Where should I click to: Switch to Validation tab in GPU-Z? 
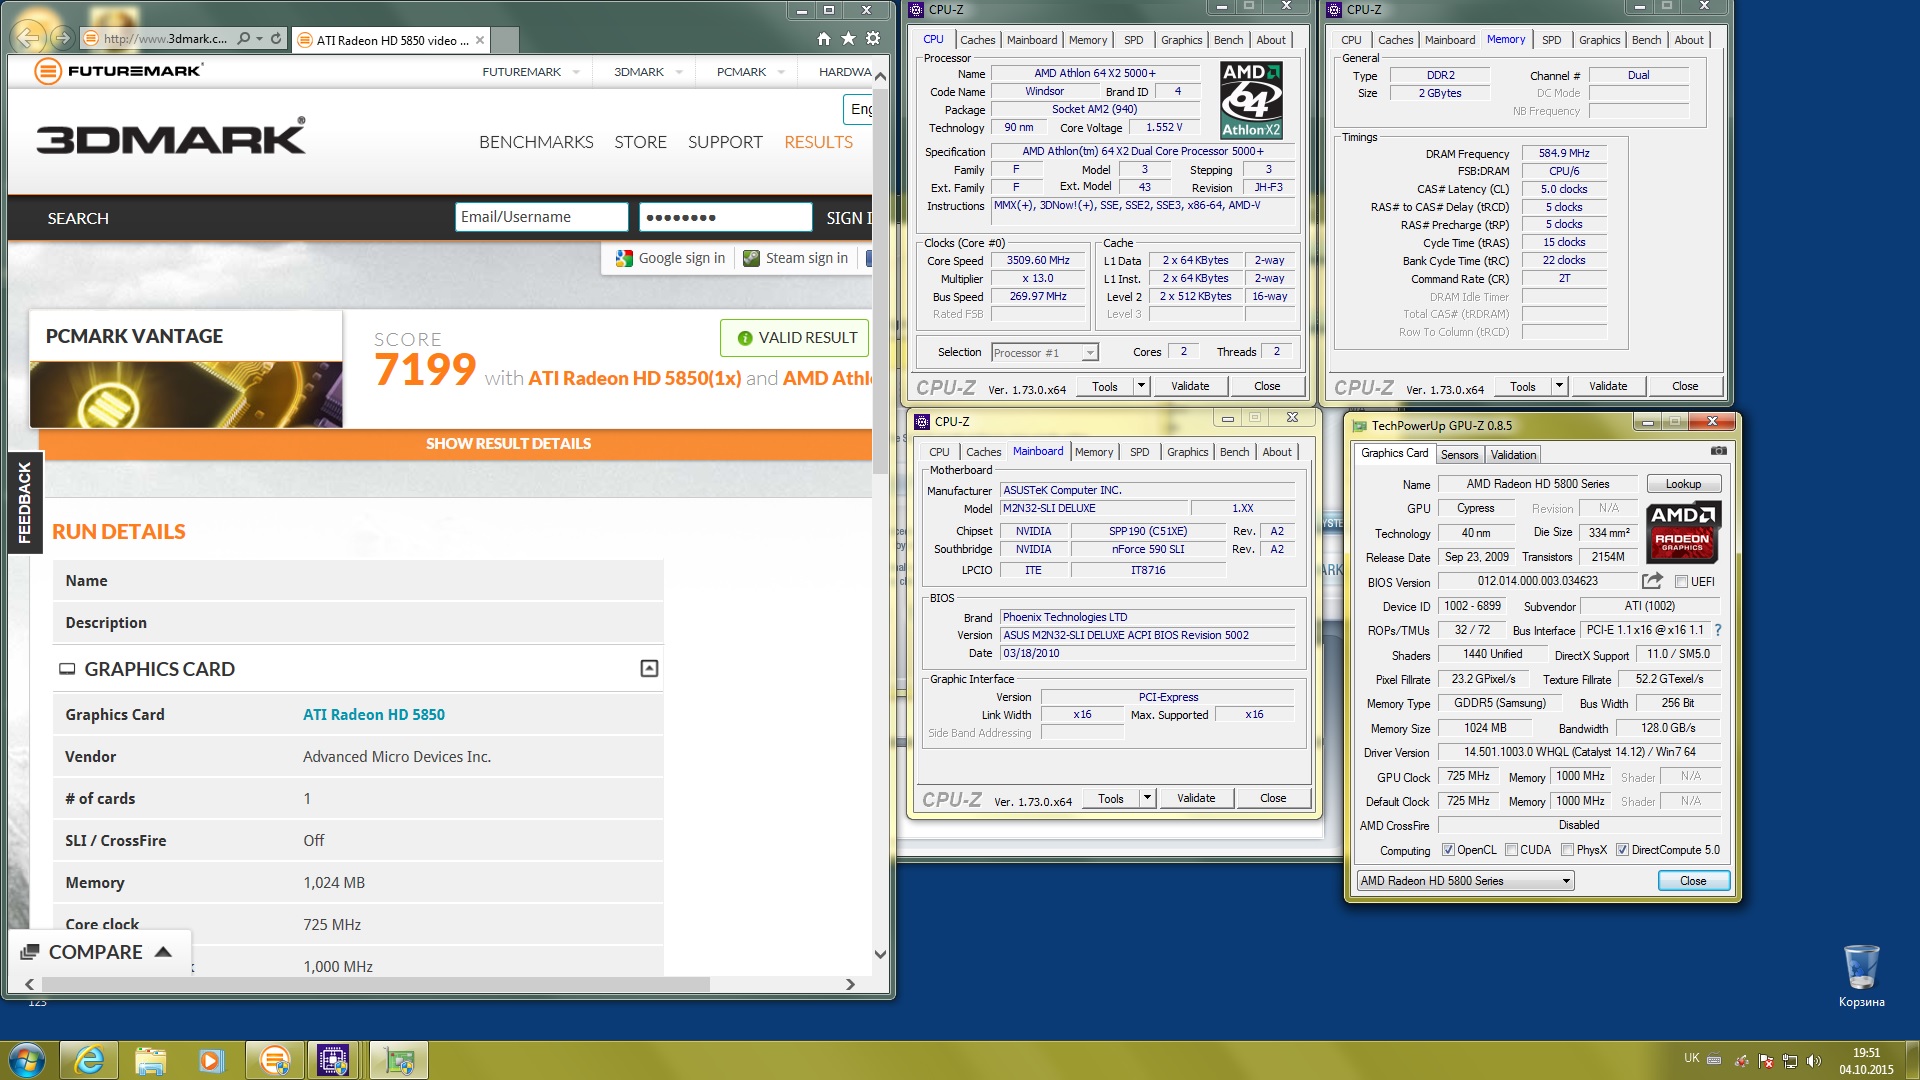(1513, 455)
